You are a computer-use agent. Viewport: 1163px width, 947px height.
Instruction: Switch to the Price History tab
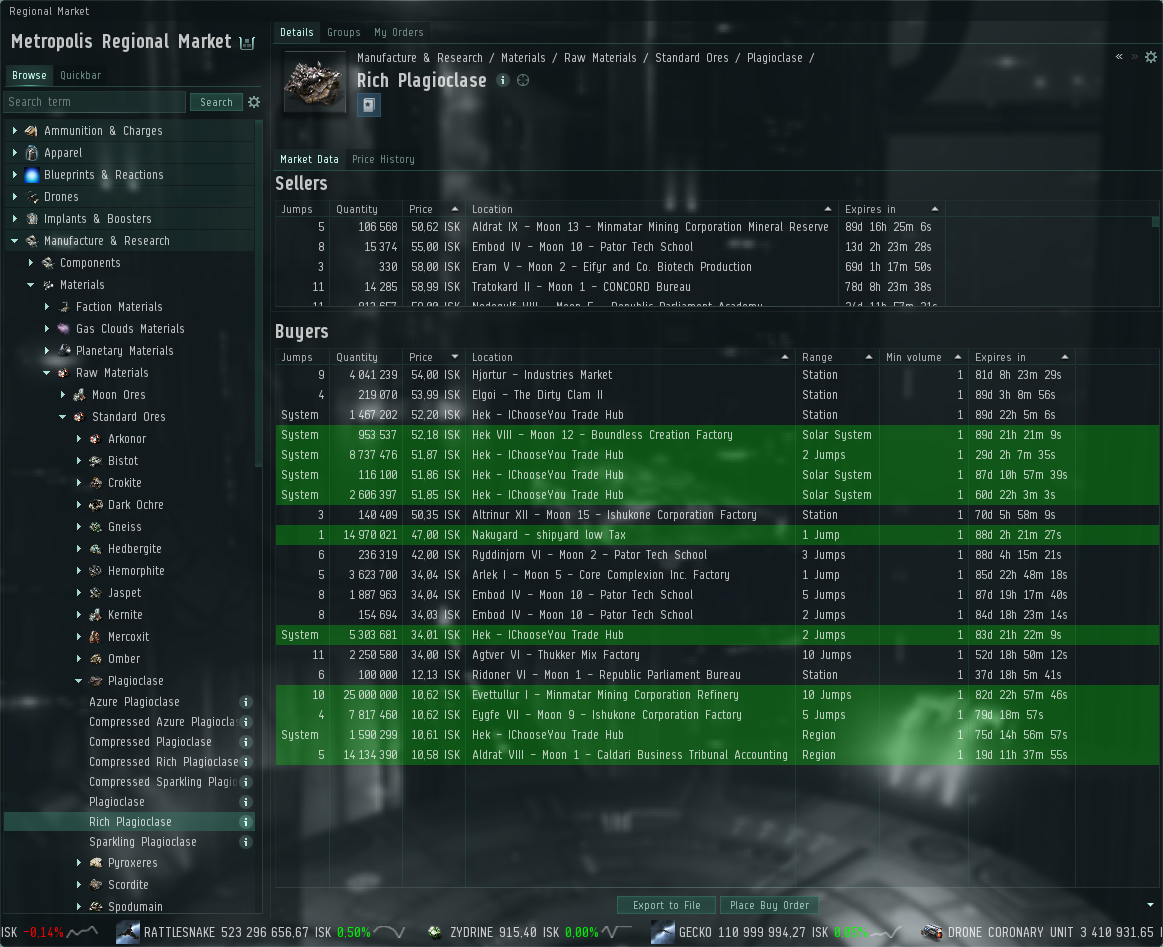pos(383,159)
